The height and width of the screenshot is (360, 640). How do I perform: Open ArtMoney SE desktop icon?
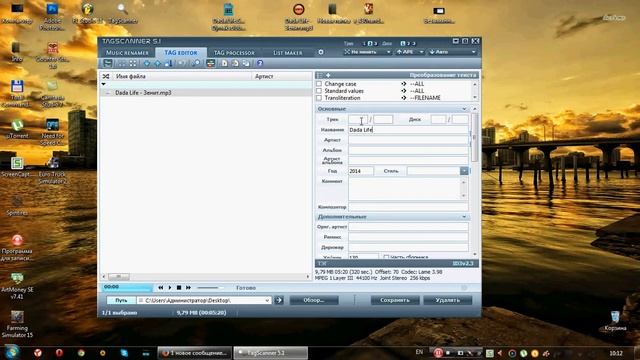(x=17, y=286)
